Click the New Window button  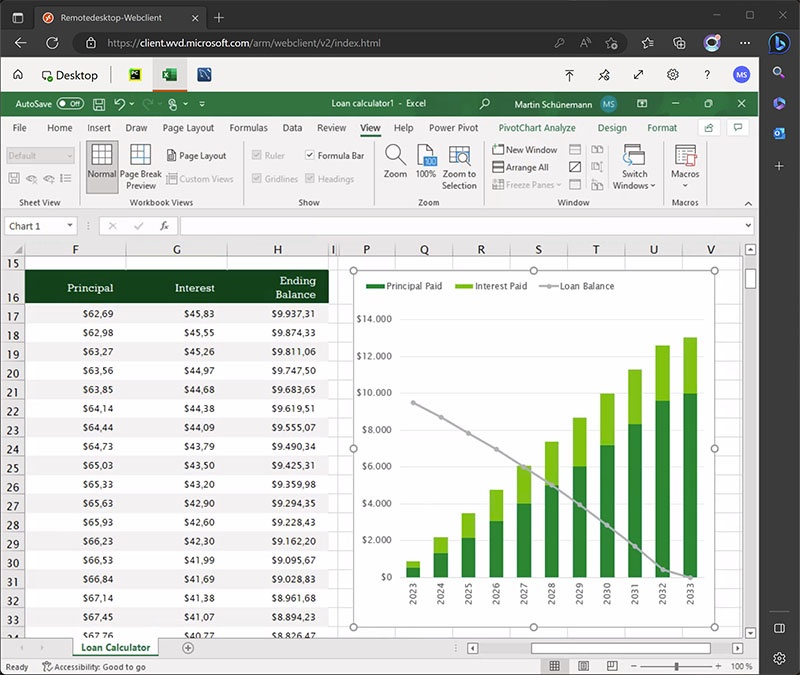(x=524, y=150)
